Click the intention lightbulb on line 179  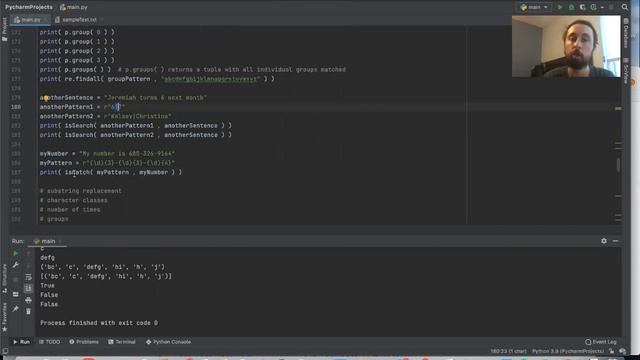[x=46, y=98]
